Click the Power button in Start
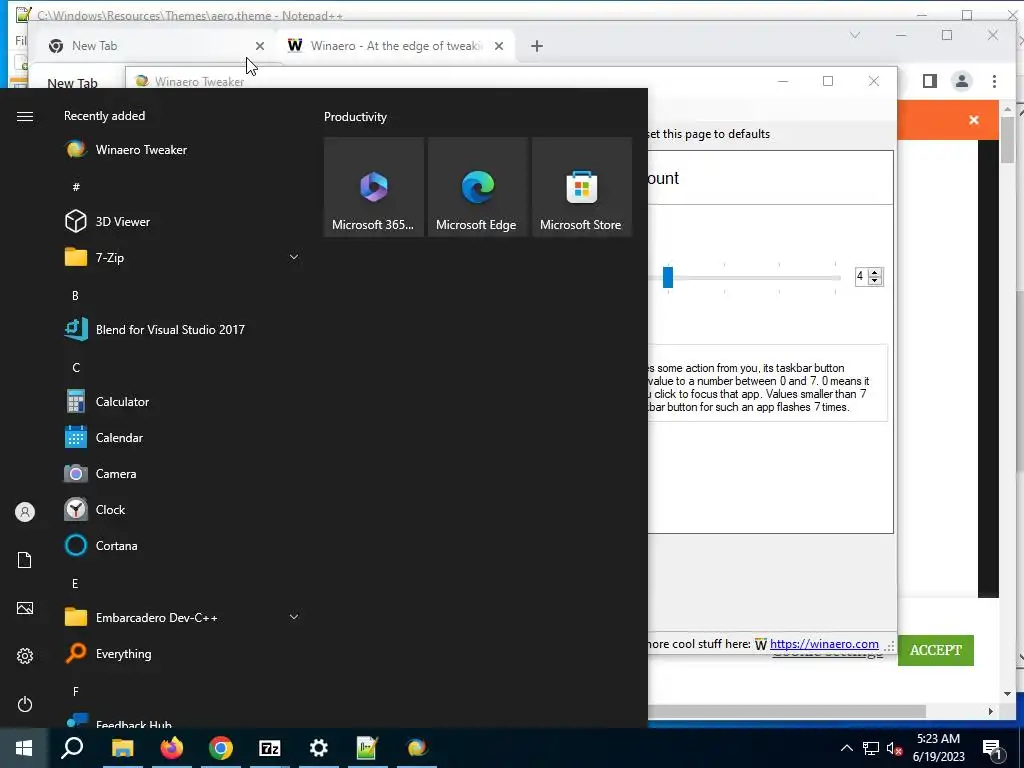This screenshot has width=1024, height=768. (25, 704)
